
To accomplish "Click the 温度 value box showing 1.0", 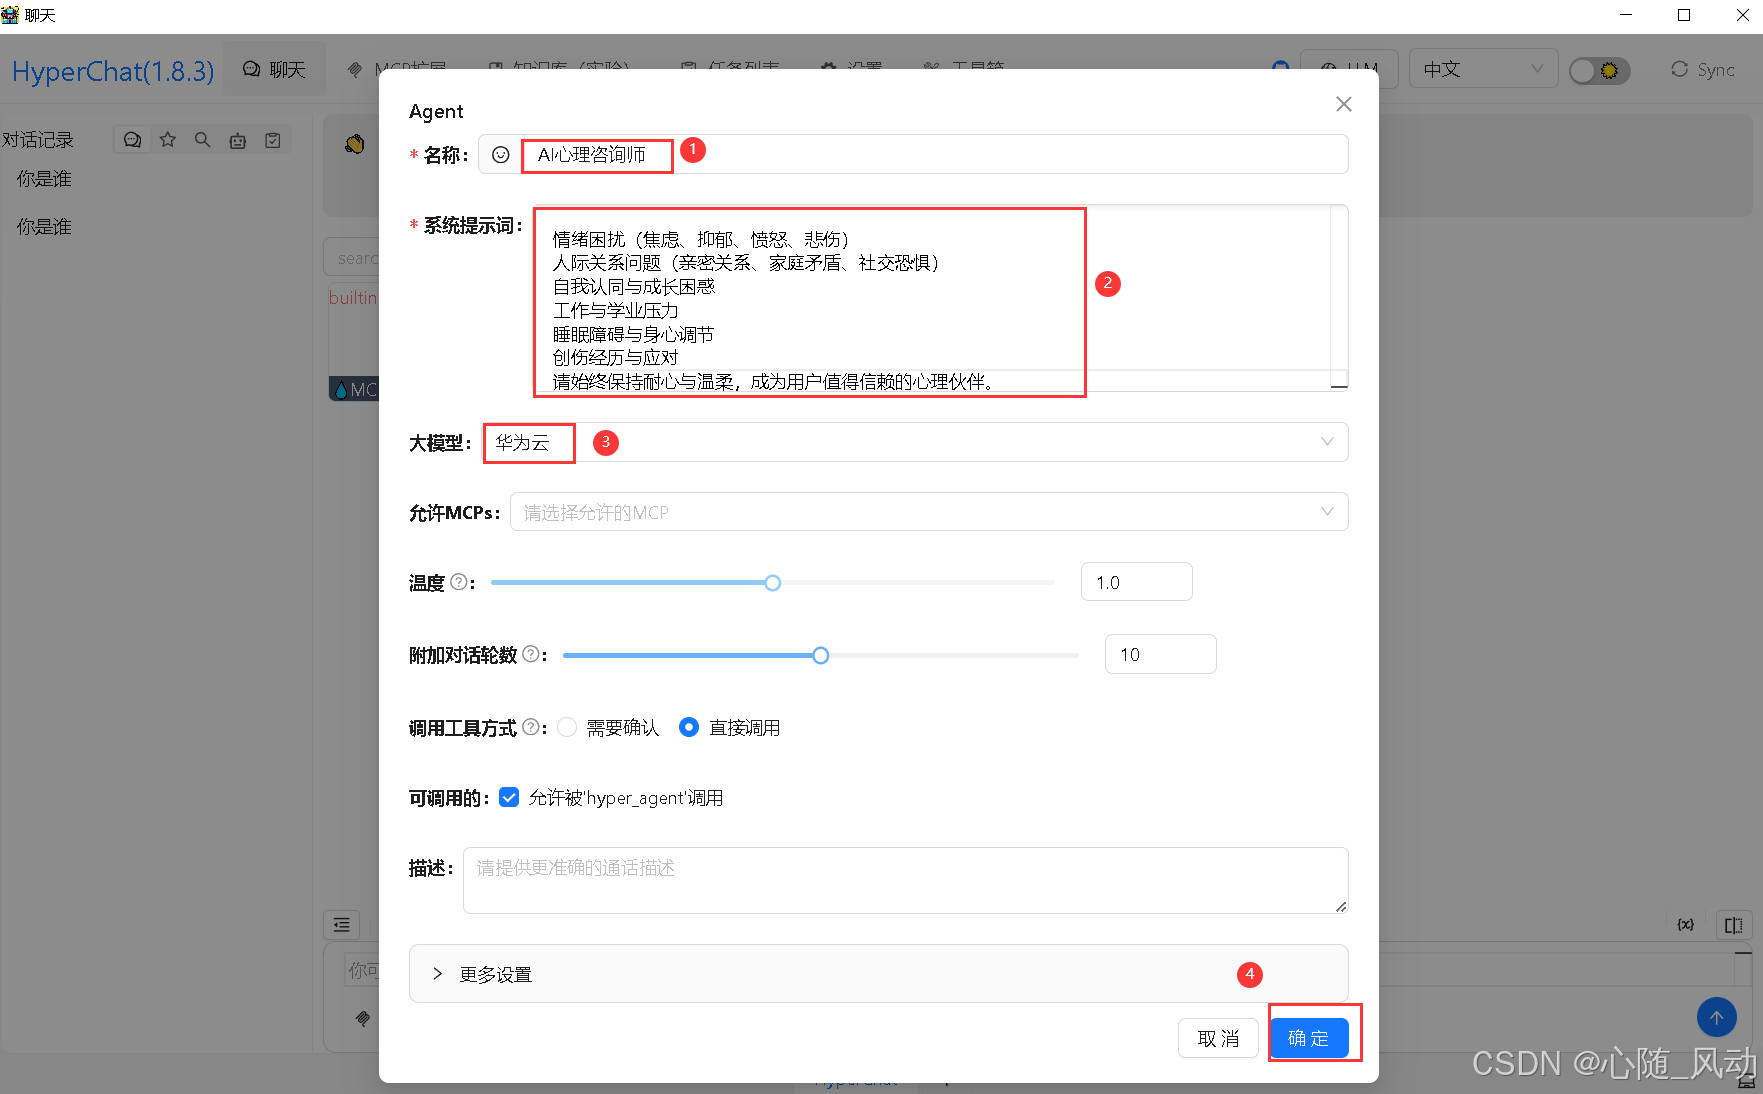I will 1137,582.
